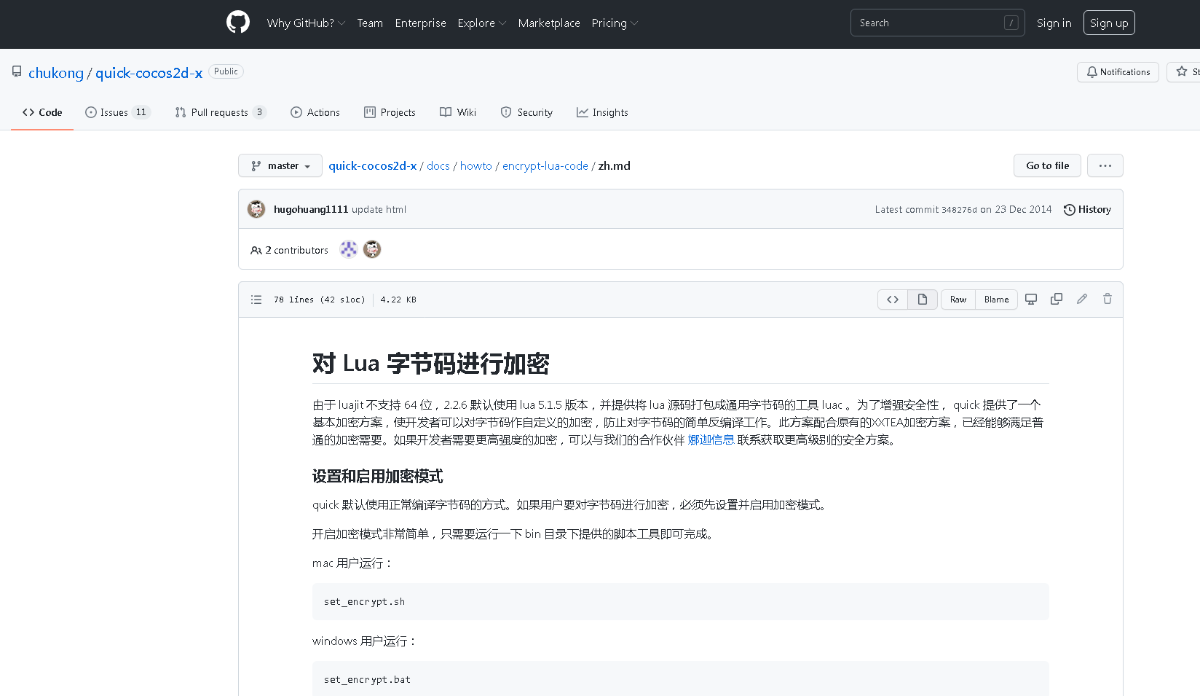The image size is (1200, 696).
Task: Open first contributor avatar in contributors row
Action: point(348,250)
